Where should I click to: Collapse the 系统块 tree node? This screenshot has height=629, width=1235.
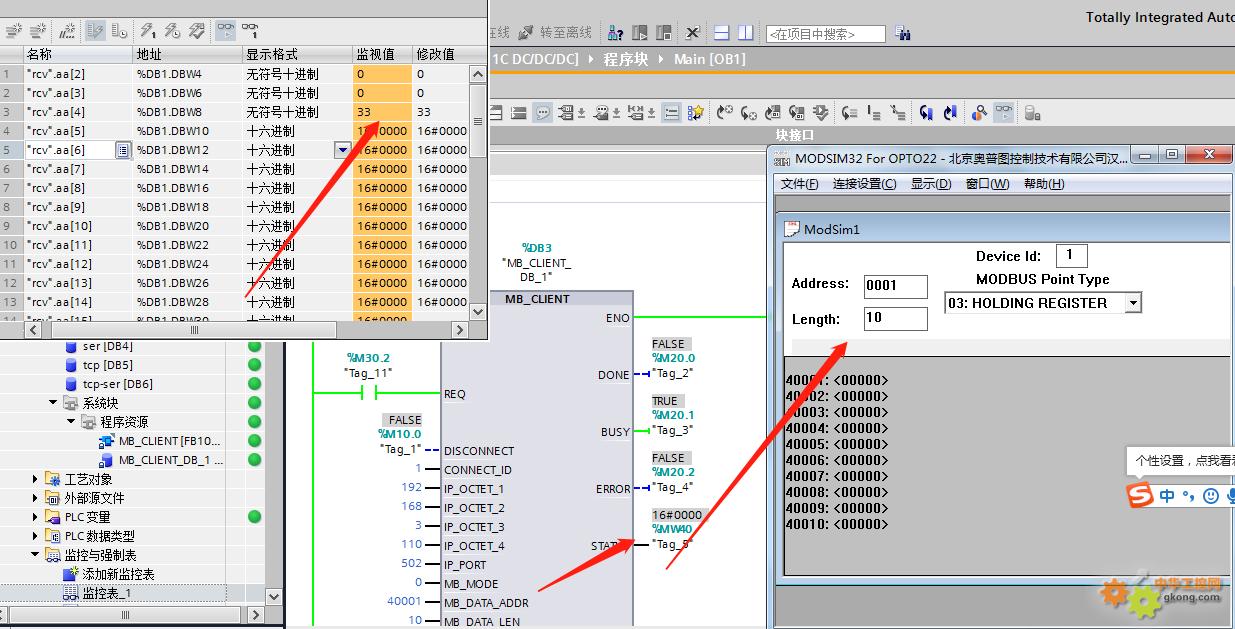53,403
